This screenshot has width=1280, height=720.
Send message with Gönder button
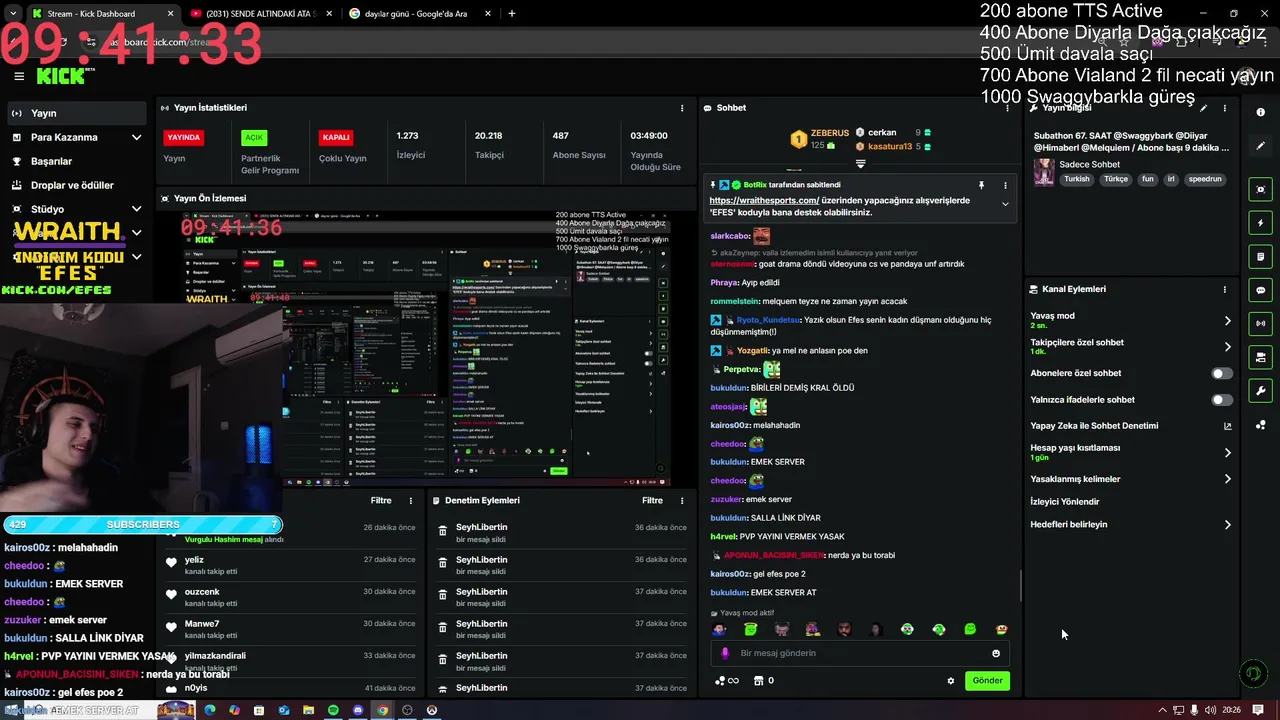coord(987,681)
